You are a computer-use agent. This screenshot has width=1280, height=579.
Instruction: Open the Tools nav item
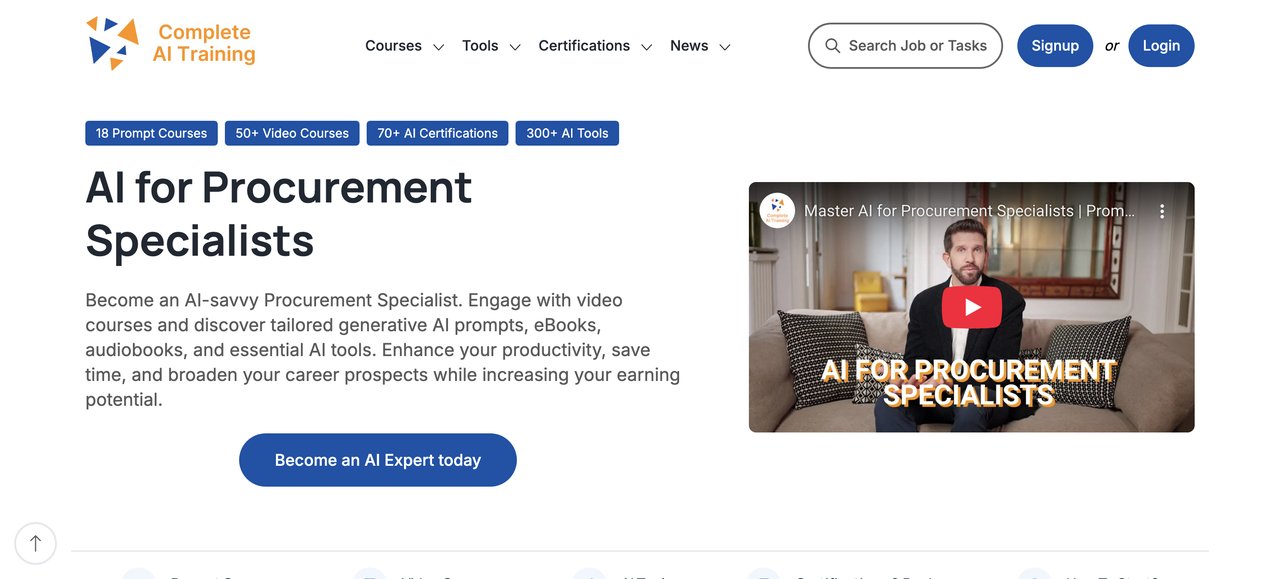click(x=480, y=46)
